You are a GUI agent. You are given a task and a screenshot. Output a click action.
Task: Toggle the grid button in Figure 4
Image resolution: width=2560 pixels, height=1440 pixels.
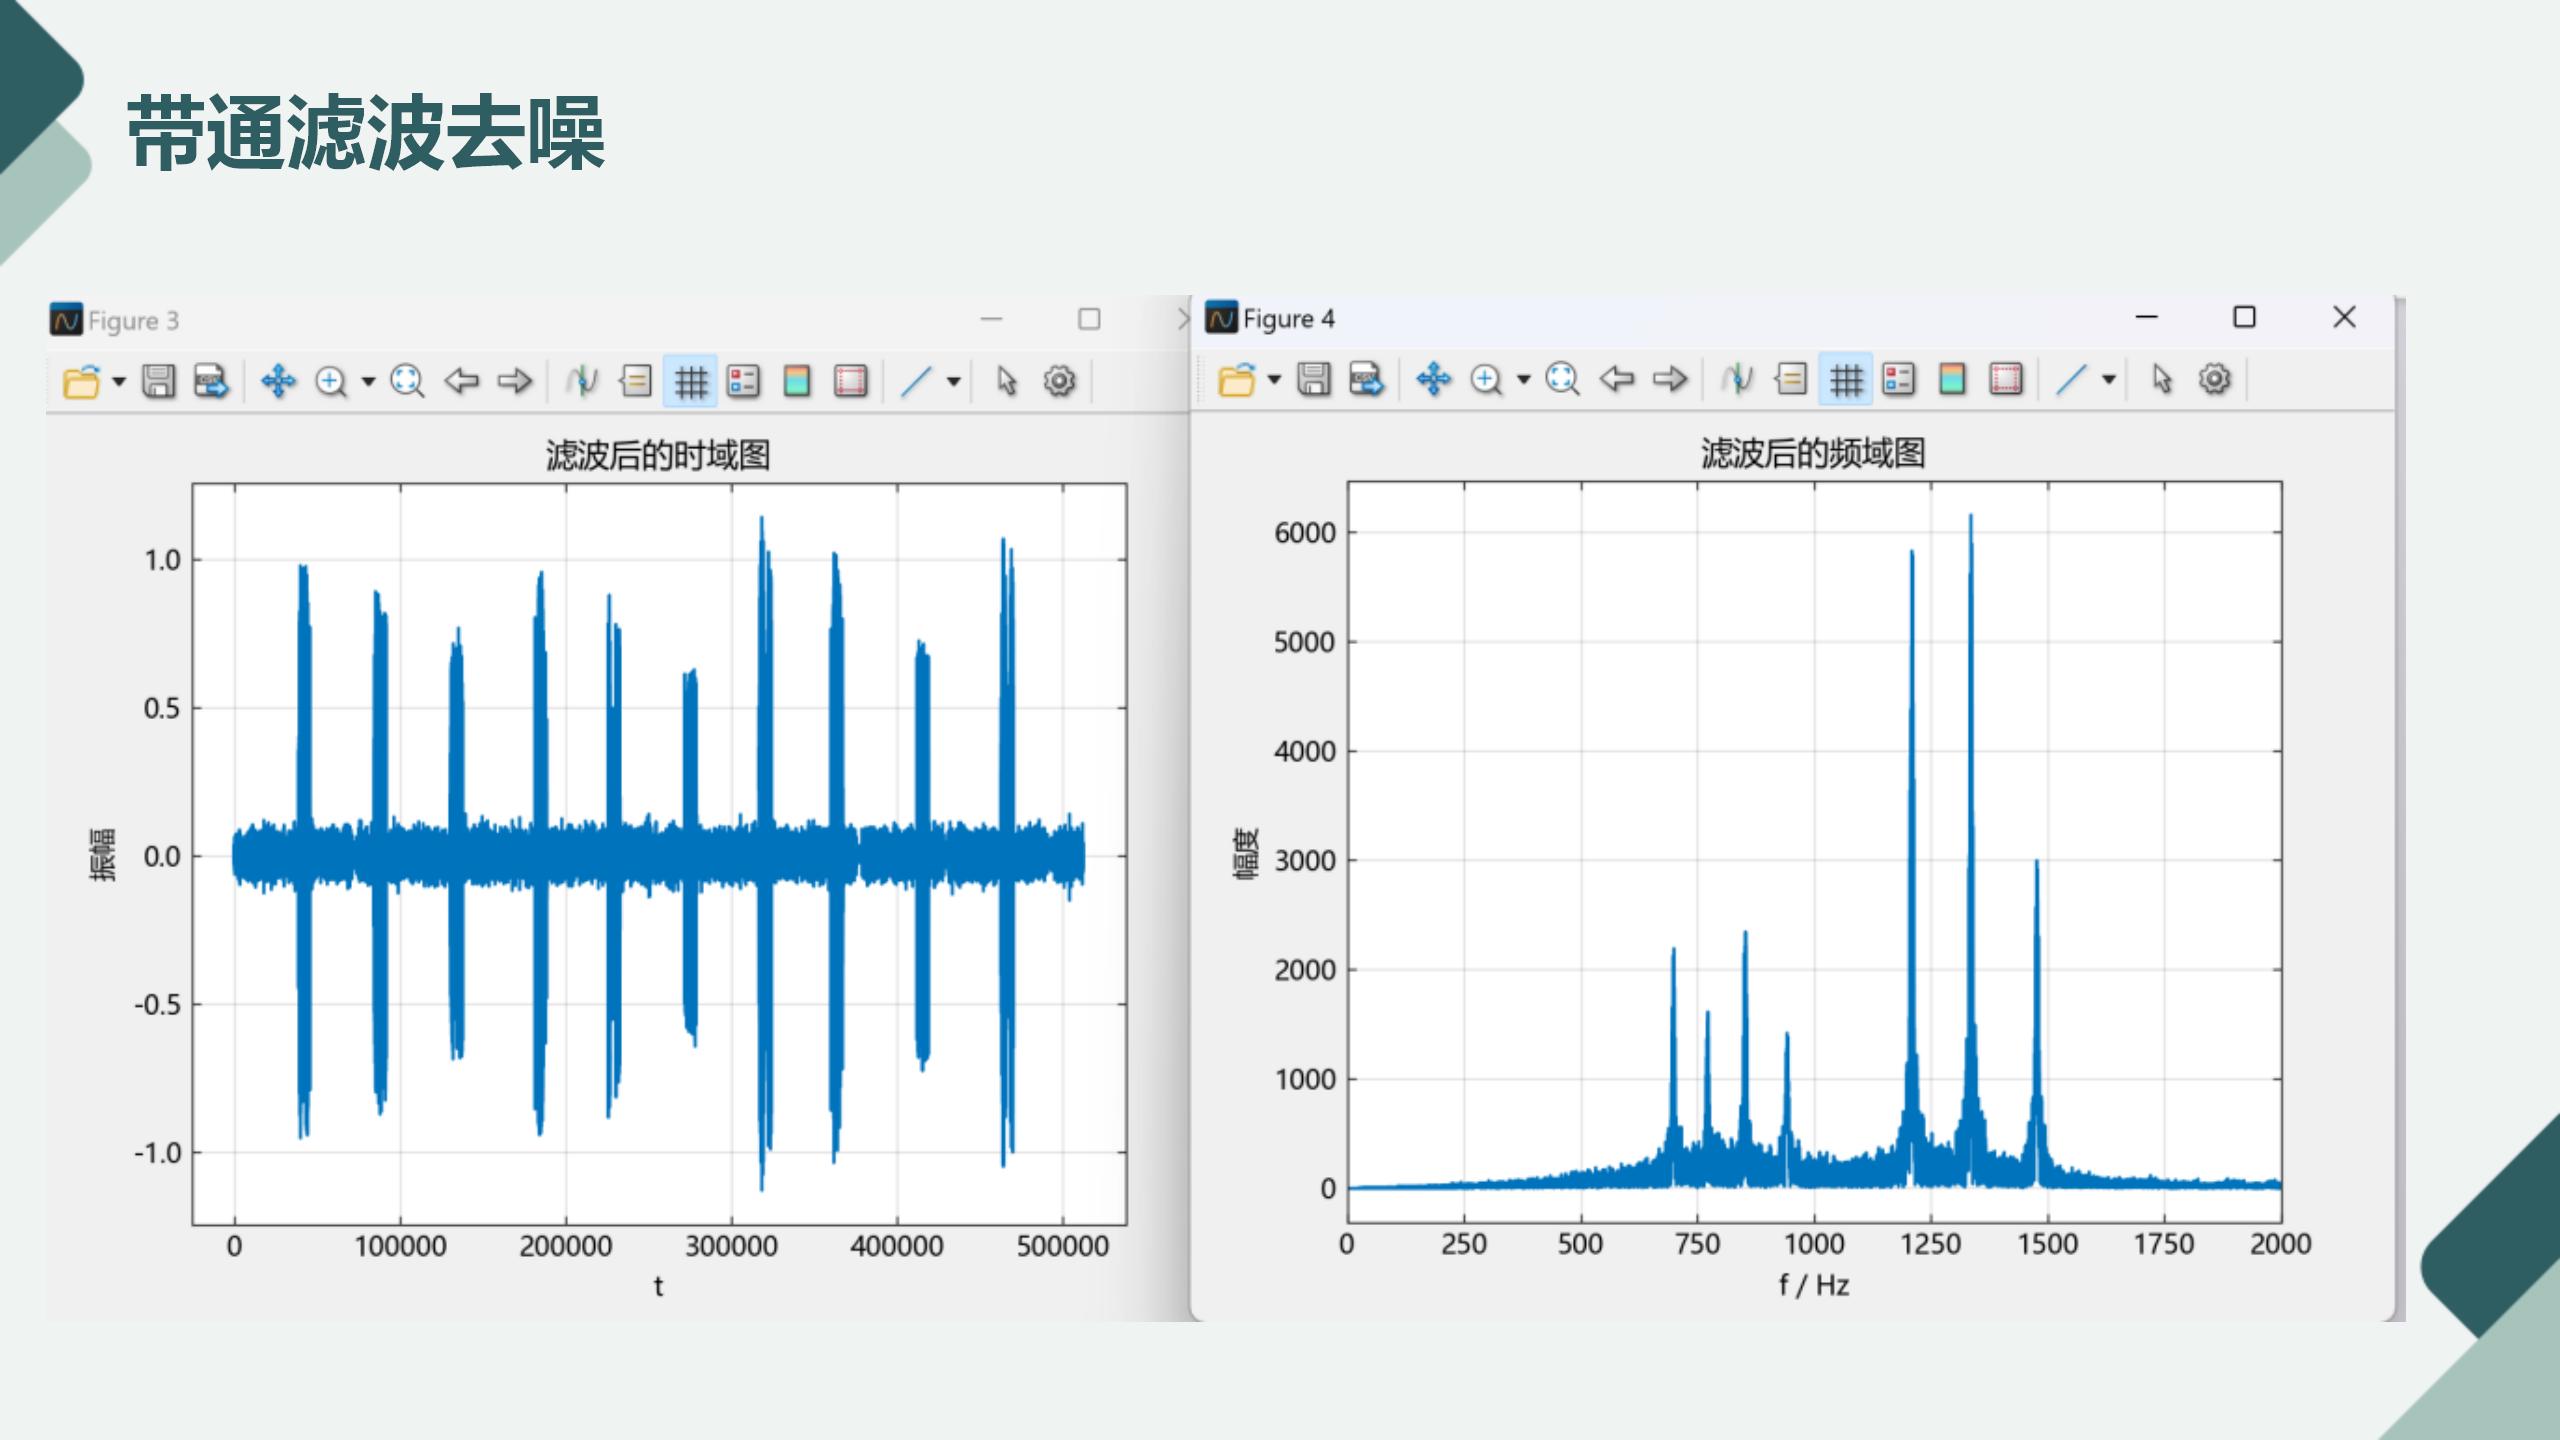pyautogui.click(x=1845, y=379)
